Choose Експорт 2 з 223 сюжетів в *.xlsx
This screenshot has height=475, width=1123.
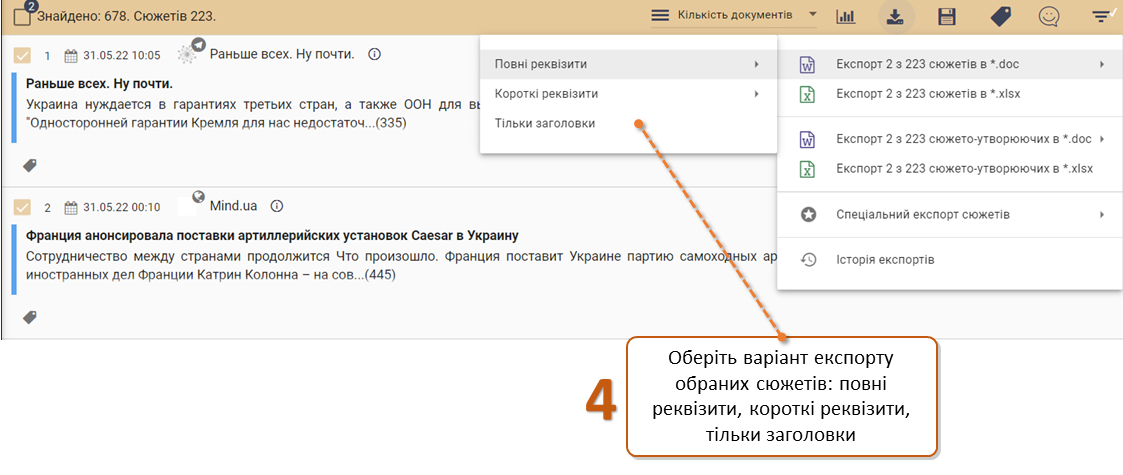950,94
